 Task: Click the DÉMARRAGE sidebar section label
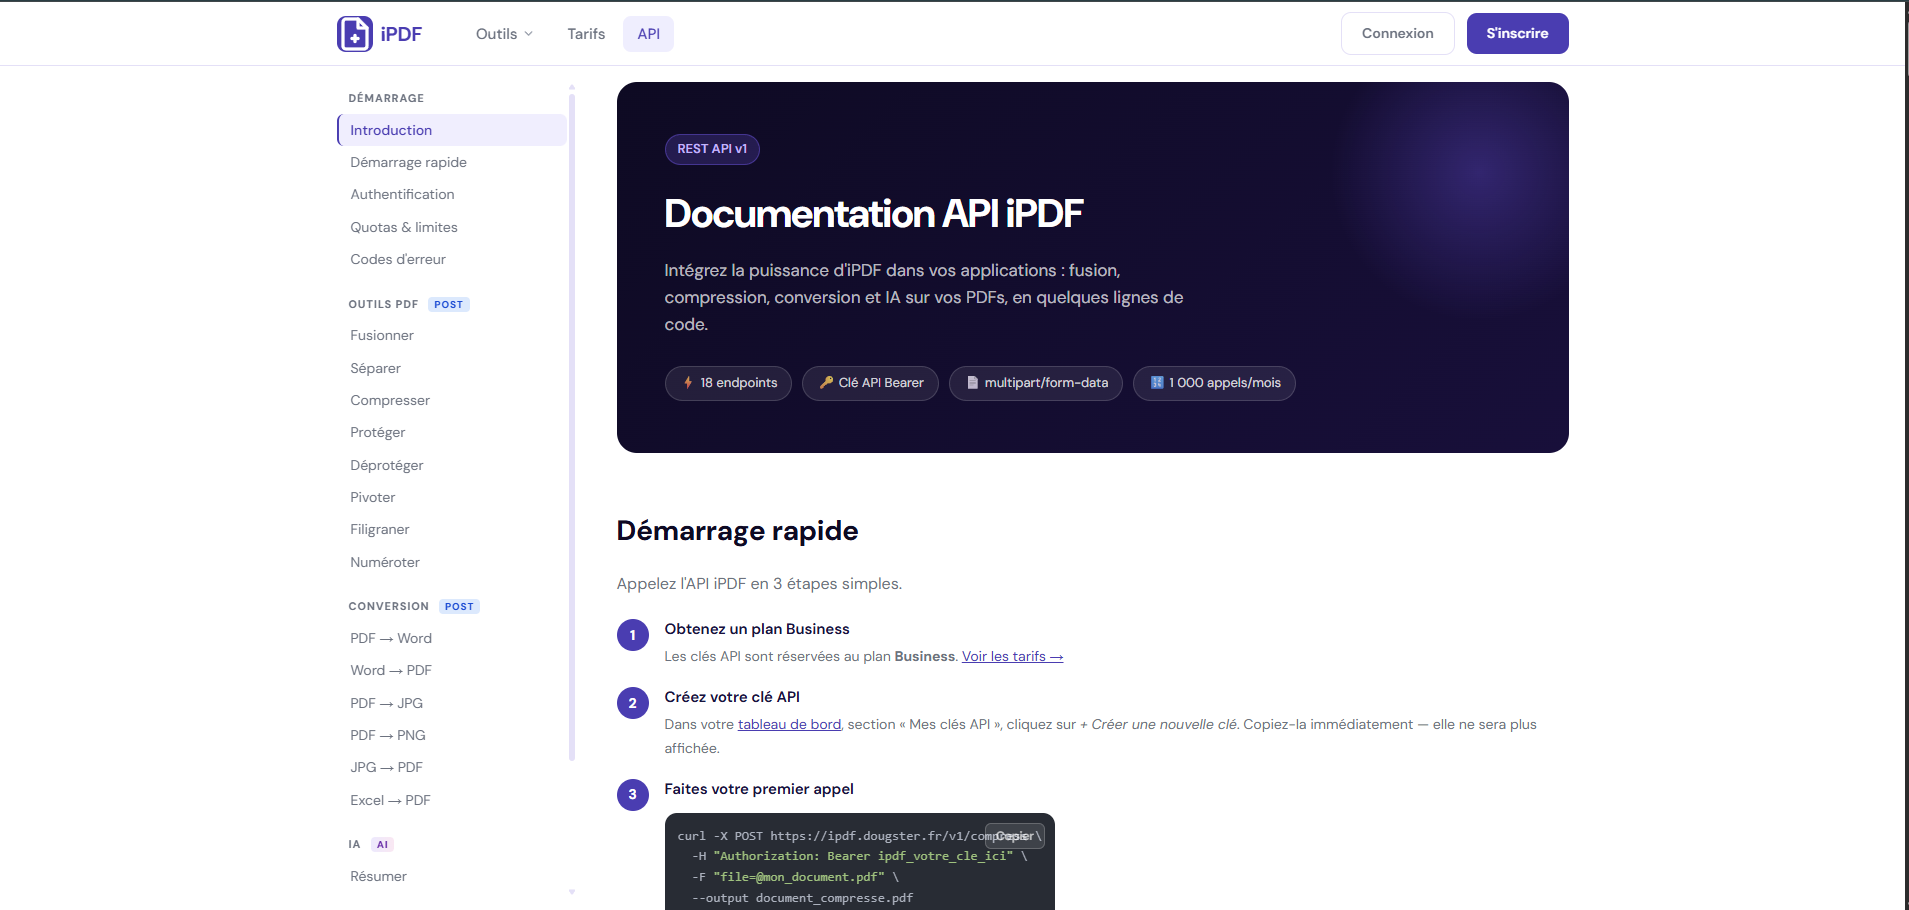(x=386, y=98)
